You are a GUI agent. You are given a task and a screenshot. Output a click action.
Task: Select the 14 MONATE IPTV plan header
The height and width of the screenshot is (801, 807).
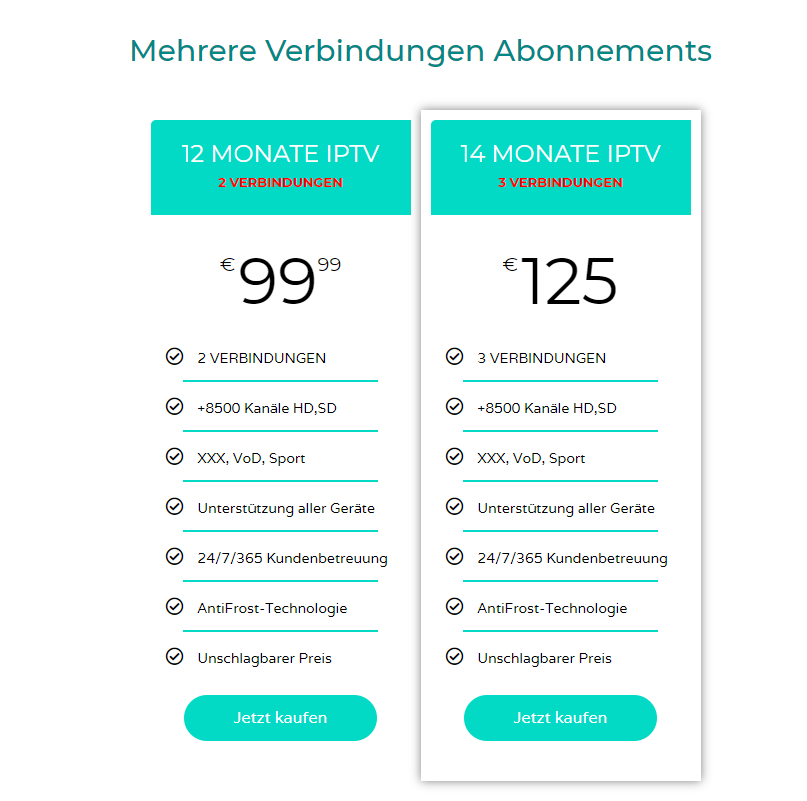[560, 154]
